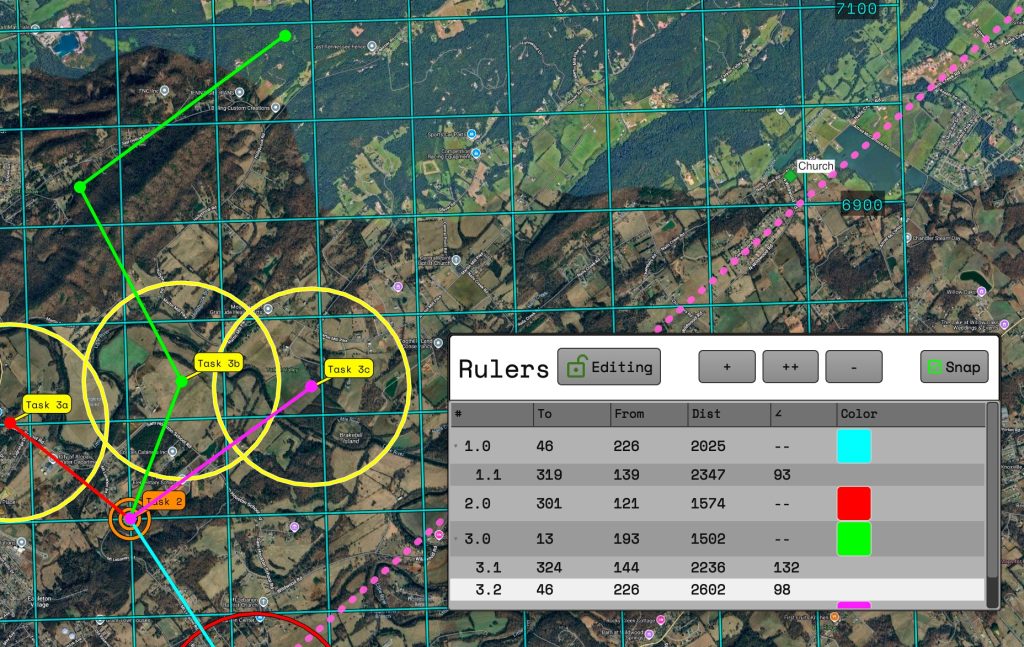Click the green Church map marker
1024x647 pixels.
(791, 176)
